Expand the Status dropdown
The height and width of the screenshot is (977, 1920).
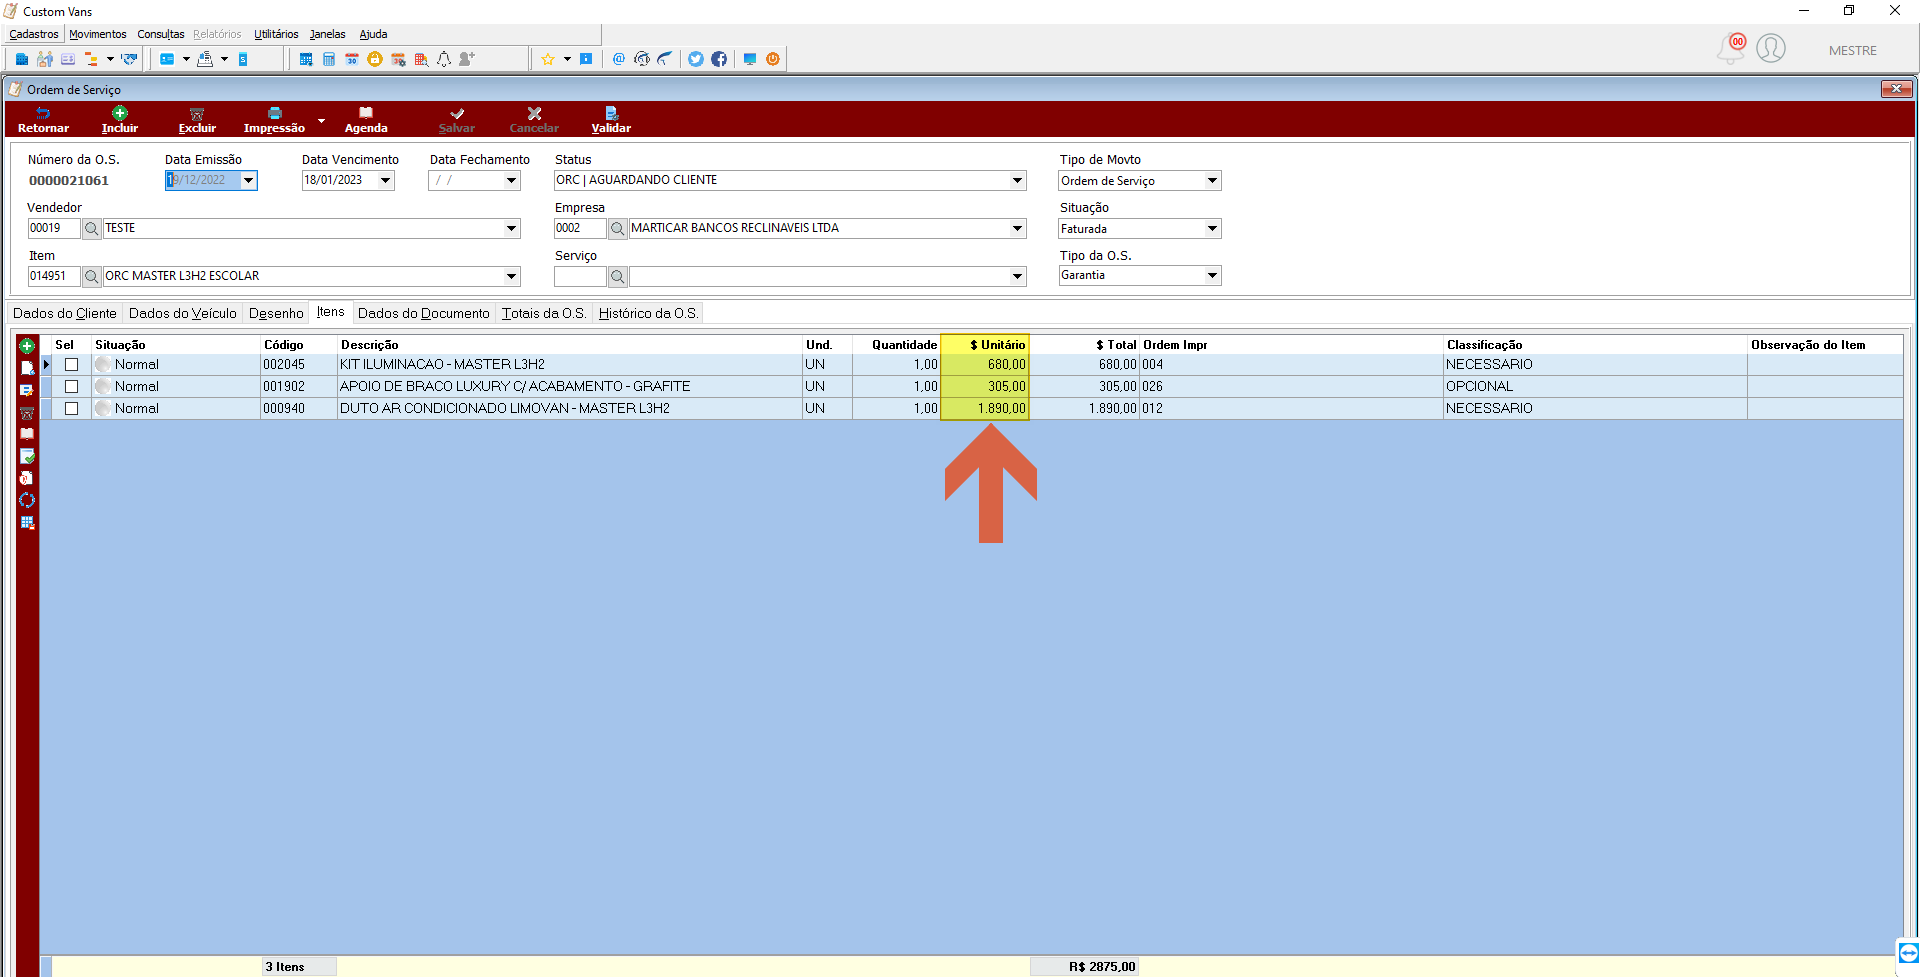point(1017,181)
